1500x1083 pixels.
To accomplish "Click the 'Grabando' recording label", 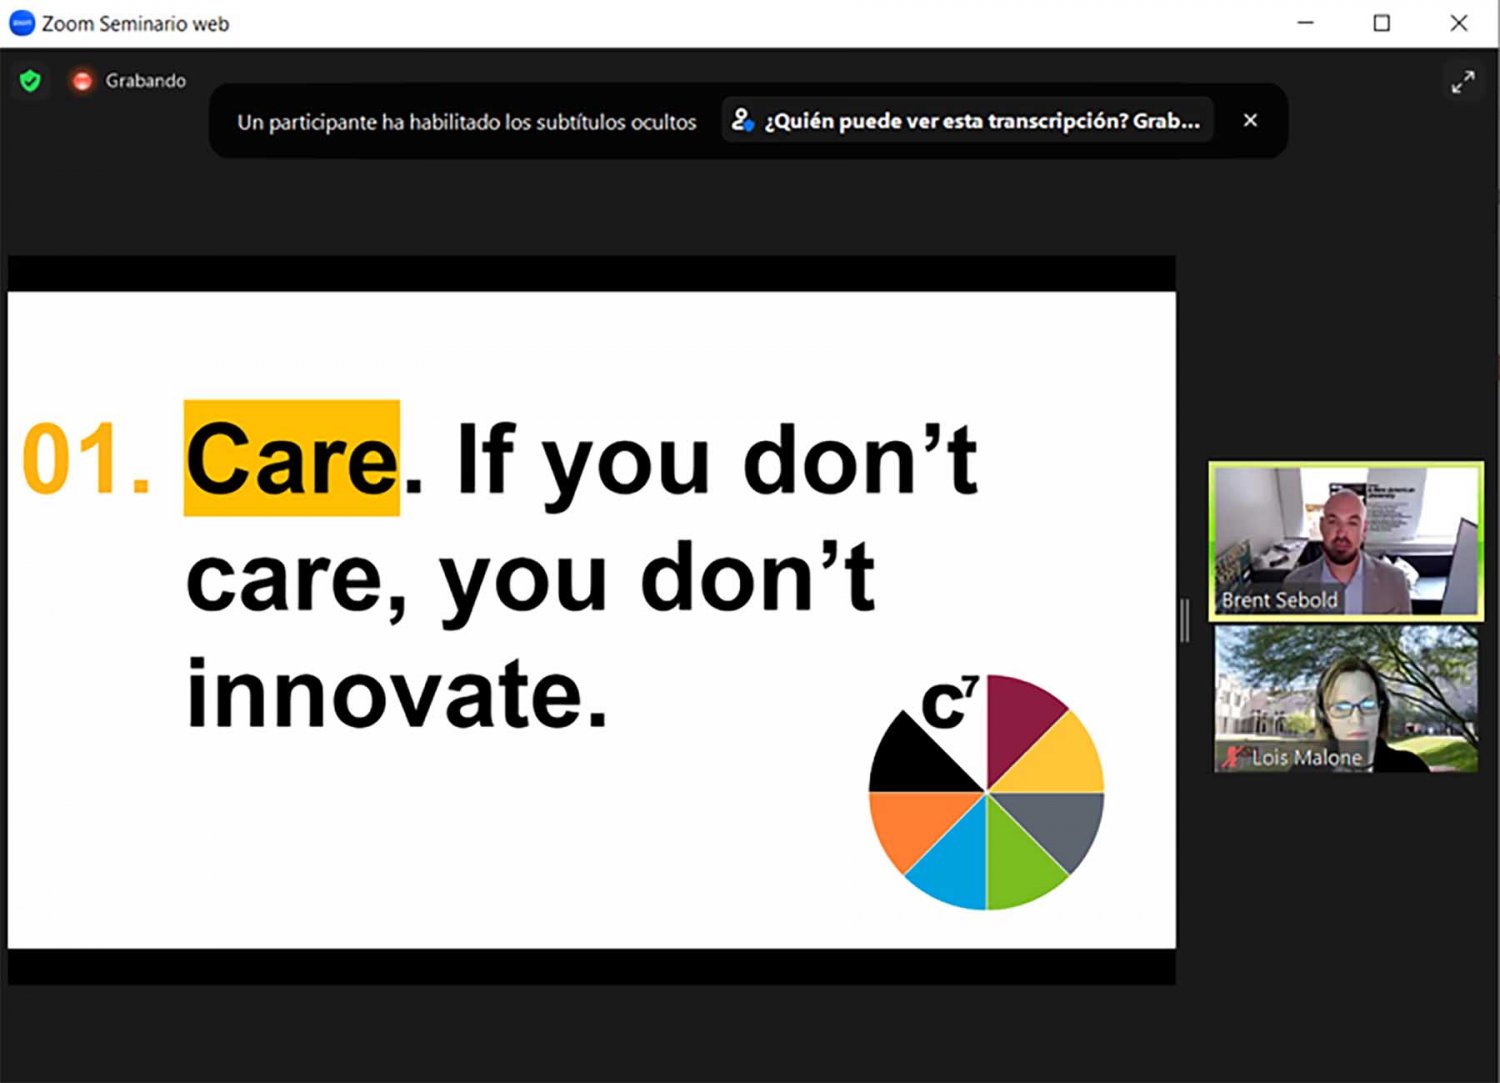I will click(145, 81).
